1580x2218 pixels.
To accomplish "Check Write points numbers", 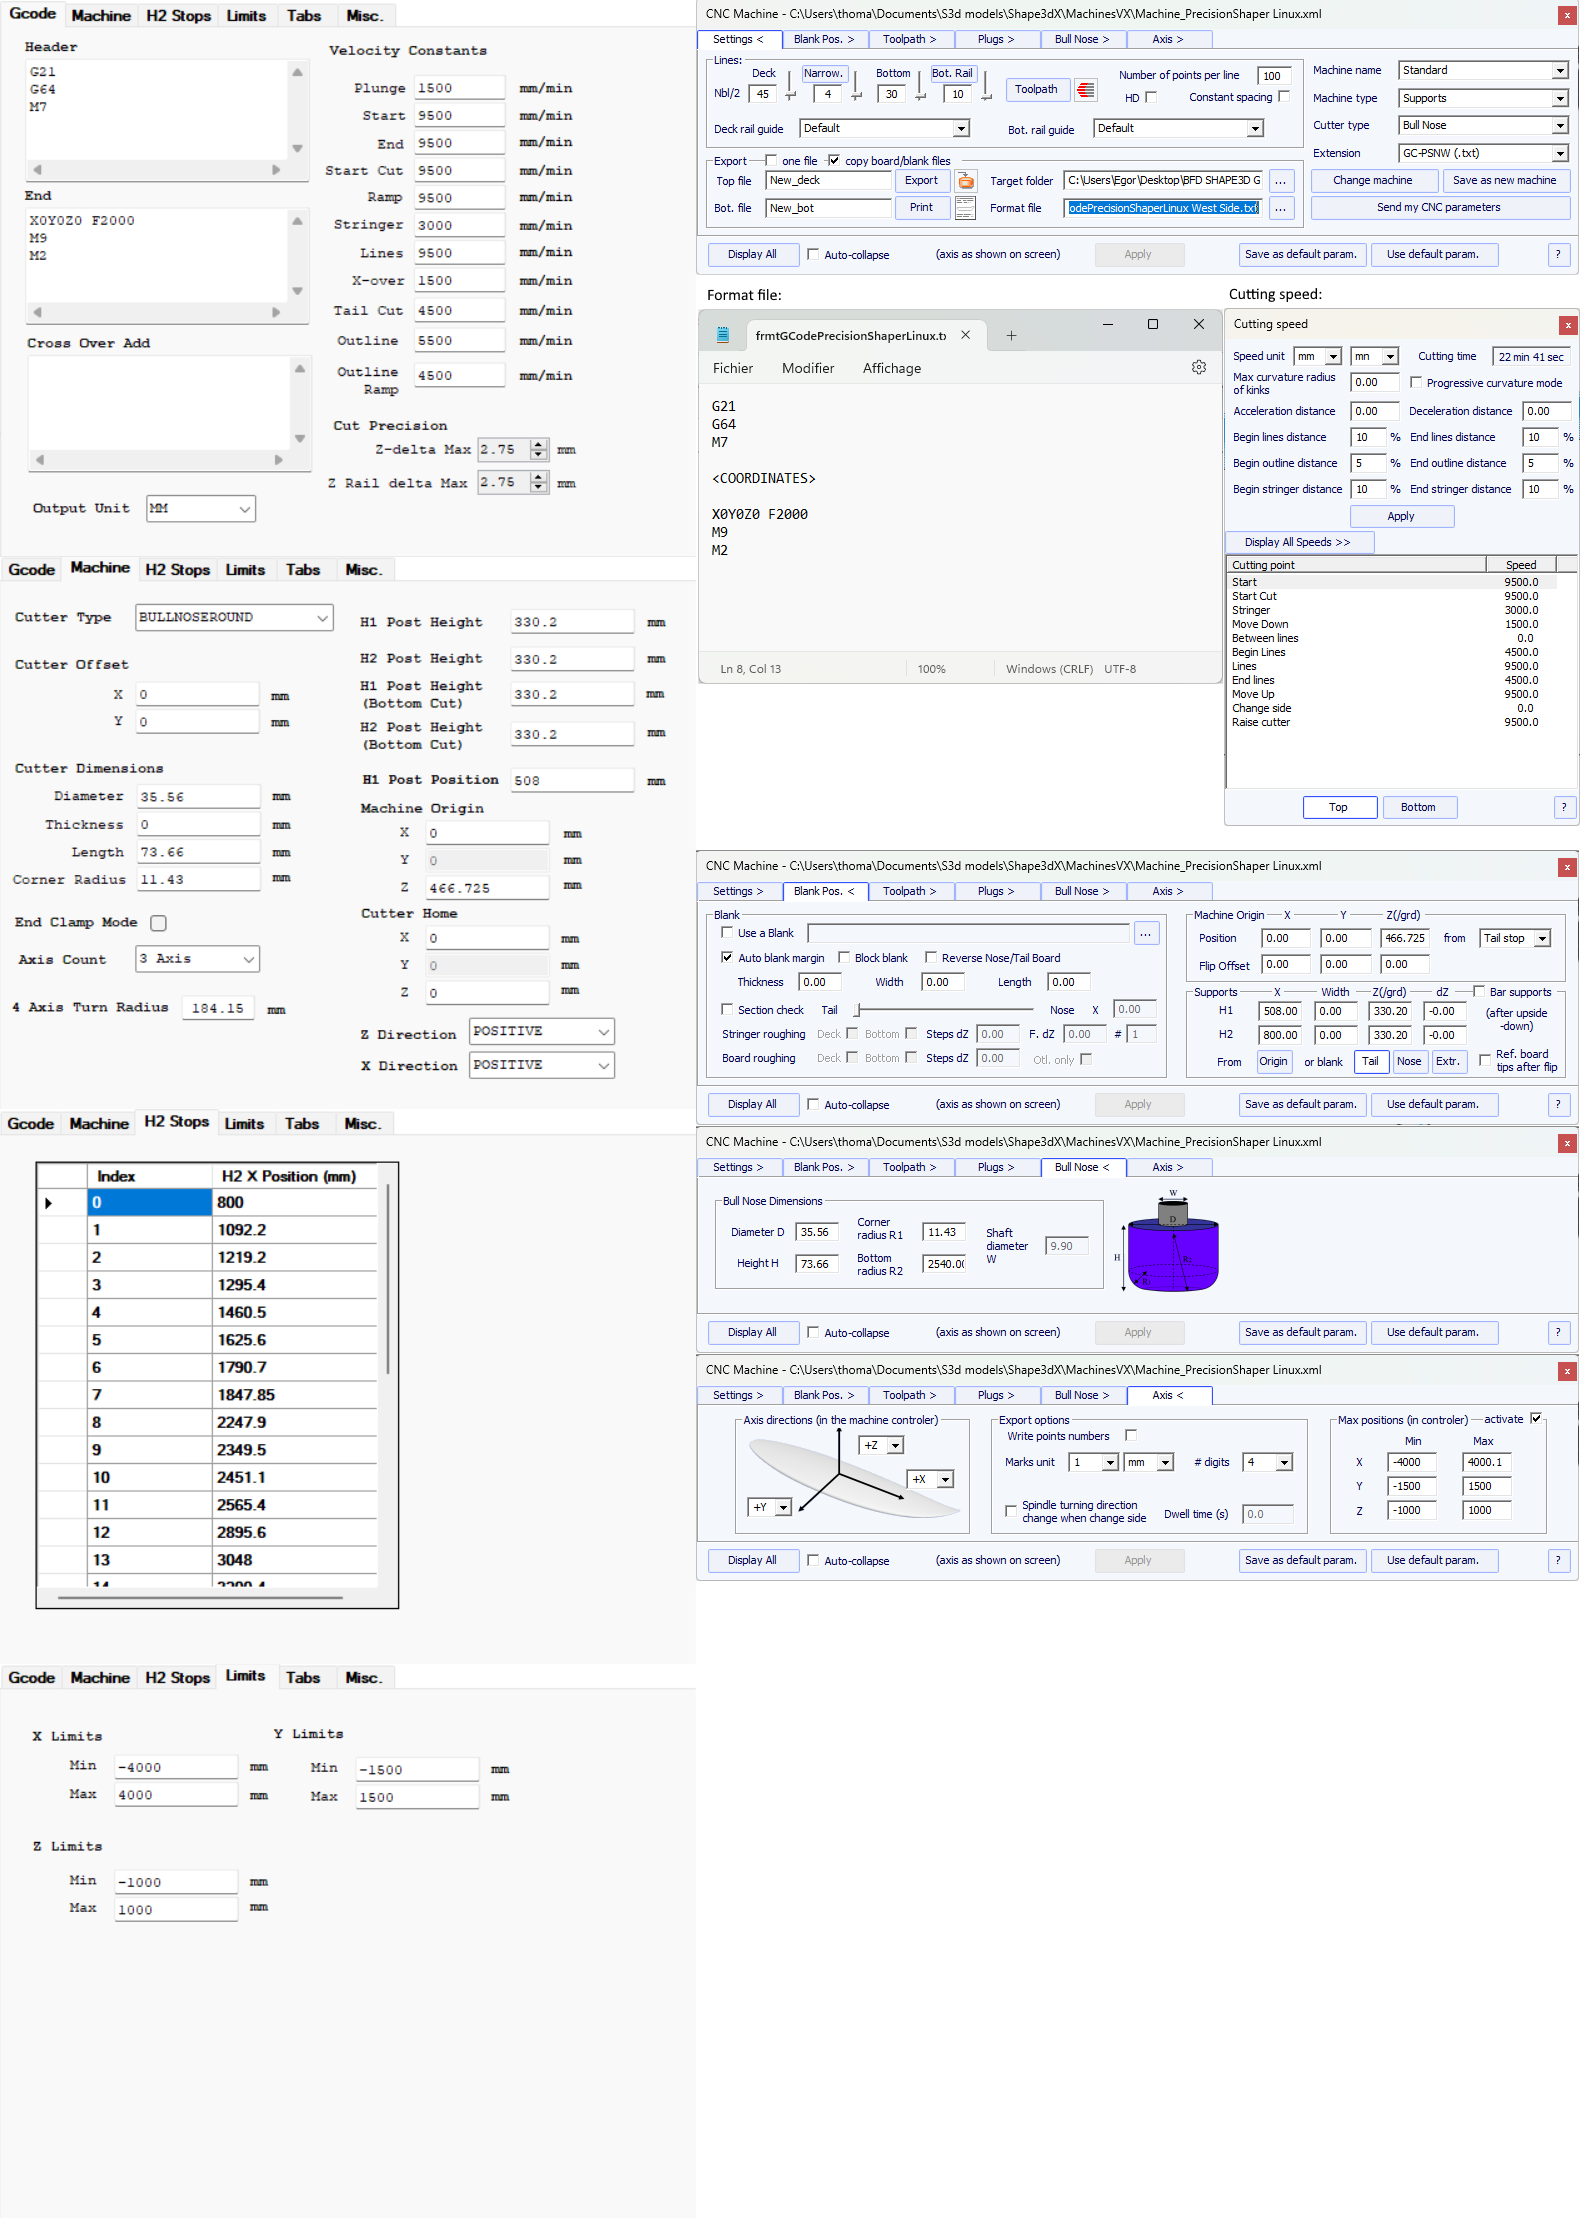I will point(1131,1436).
